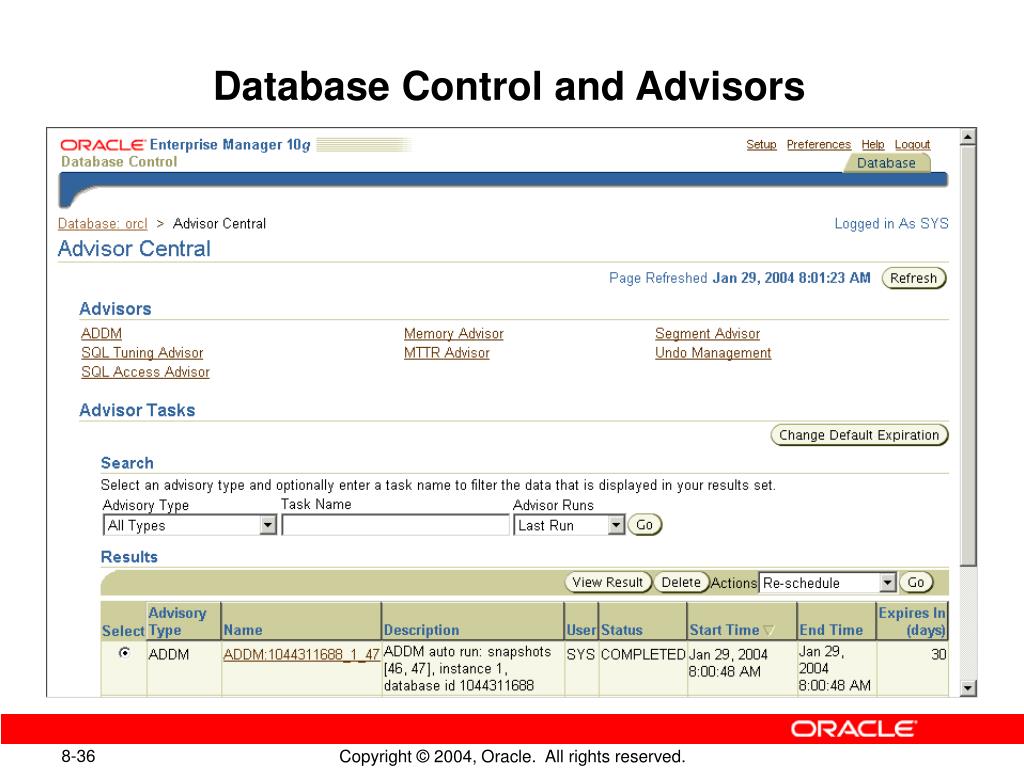The height and width of the screenshot is (768, 1024).
Task: Open the Undo Management link
Action: (x=712, y=353)
